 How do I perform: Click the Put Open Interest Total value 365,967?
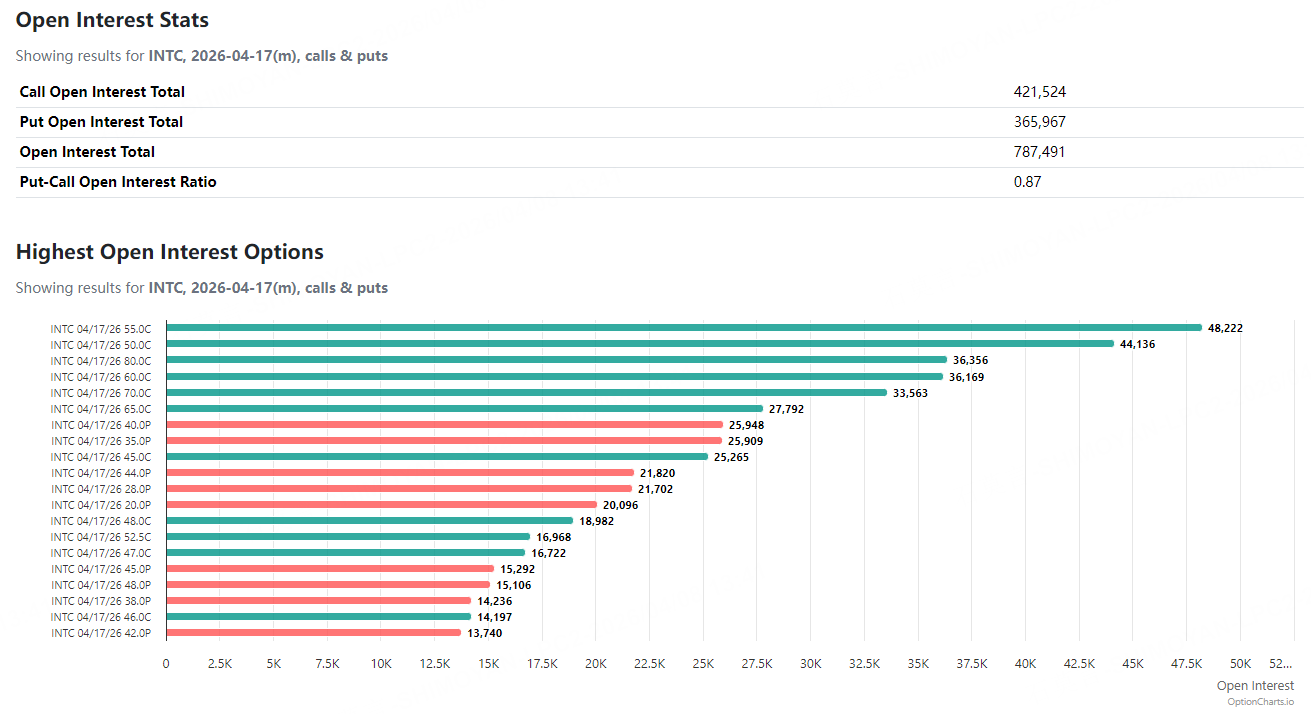[x=1039, y=122]
